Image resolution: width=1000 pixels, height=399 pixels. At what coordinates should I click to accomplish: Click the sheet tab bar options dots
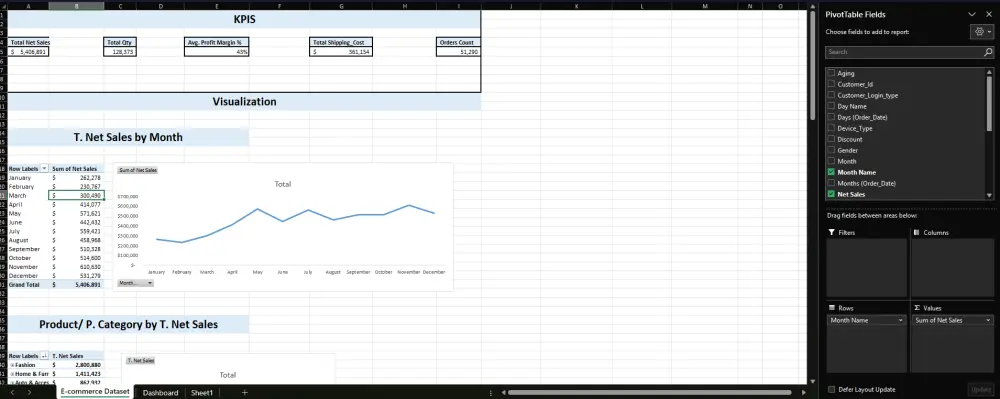[x=490, y=393]
